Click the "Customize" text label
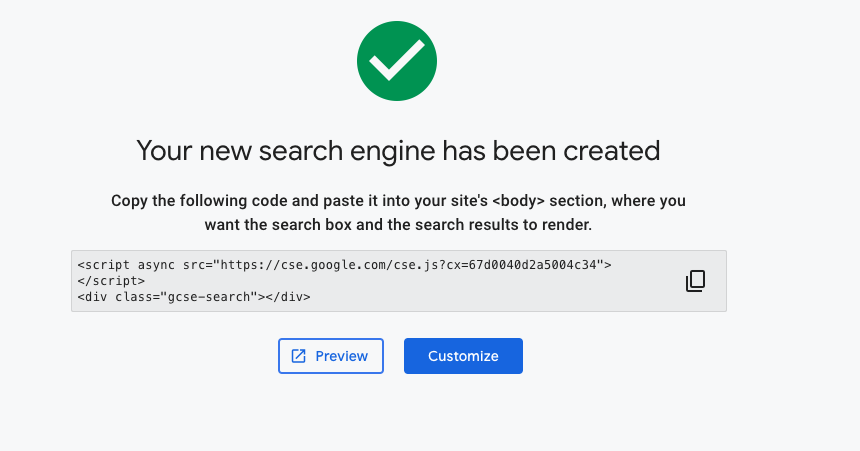860x451 pixels. click(x=463, y=356)
